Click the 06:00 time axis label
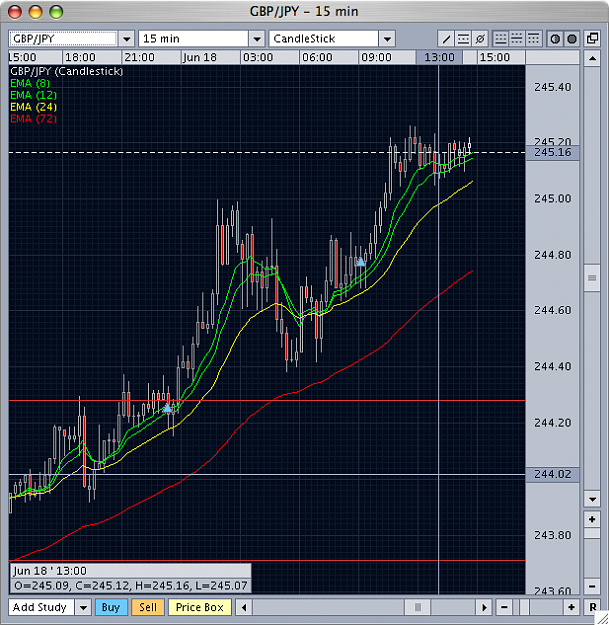 click(x=317, y=57)
